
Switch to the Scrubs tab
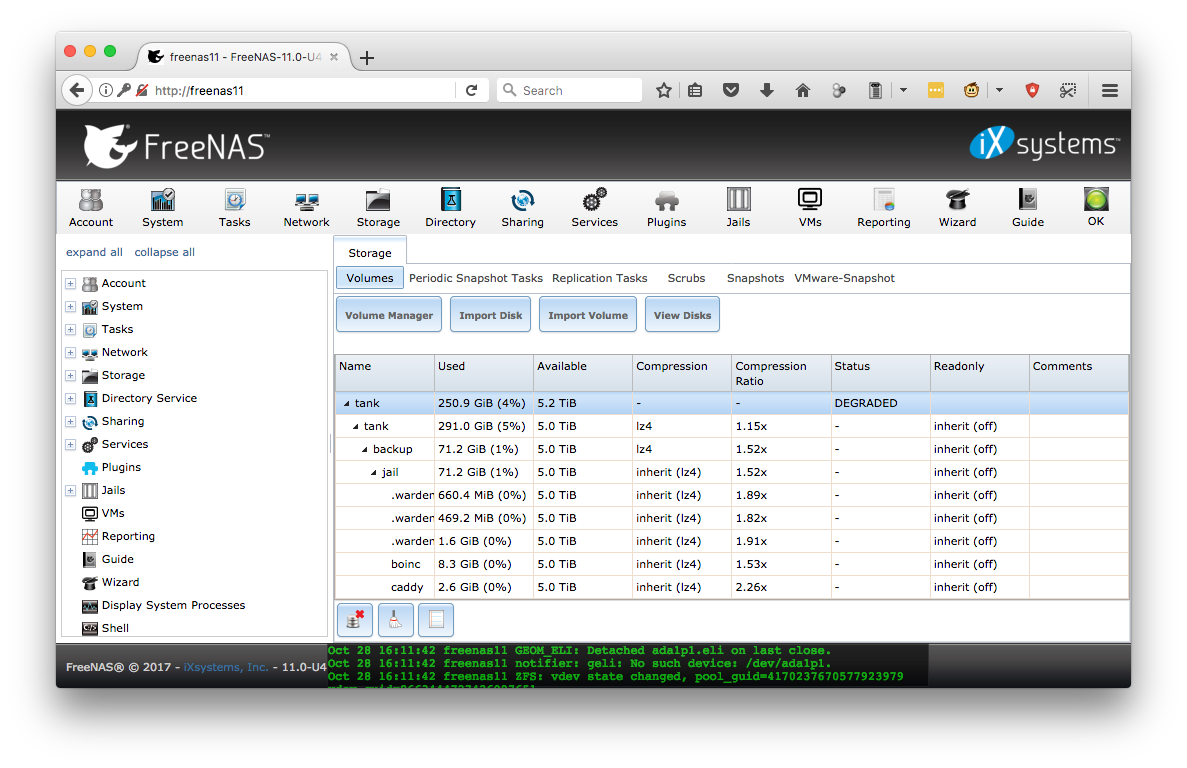(686, 278)
